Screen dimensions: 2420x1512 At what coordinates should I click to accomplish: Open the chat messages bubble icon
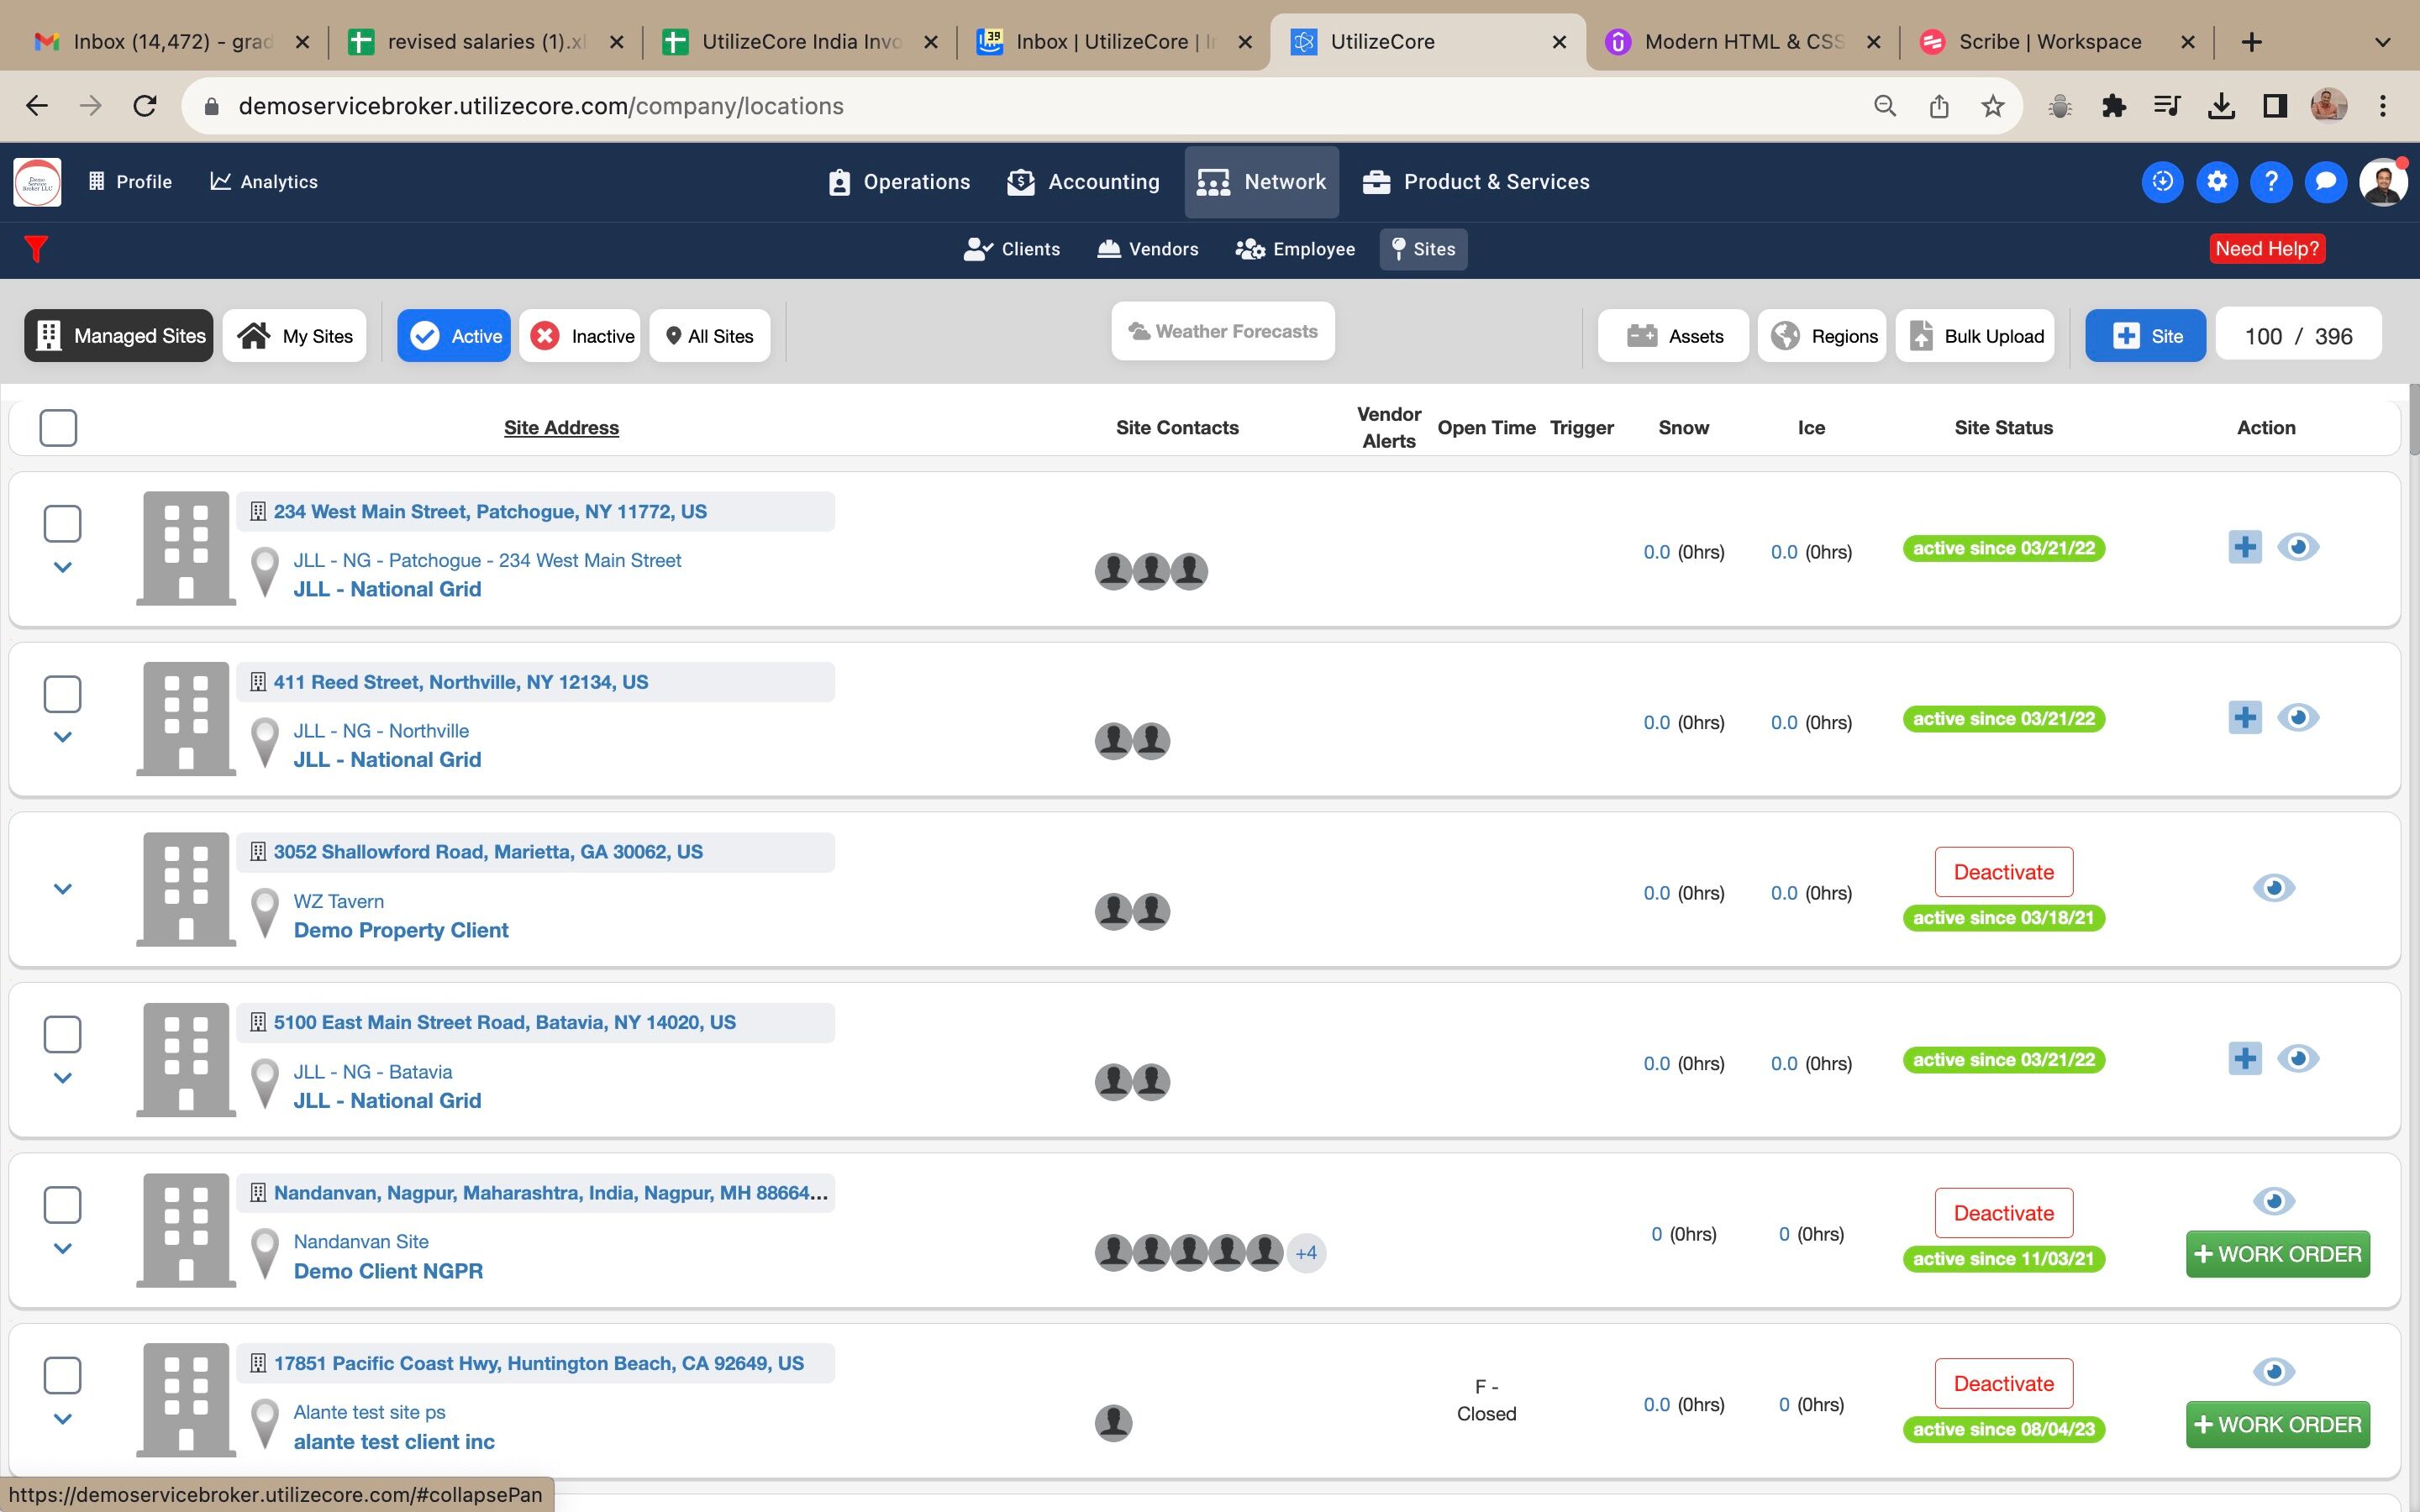click(2325, 181)
